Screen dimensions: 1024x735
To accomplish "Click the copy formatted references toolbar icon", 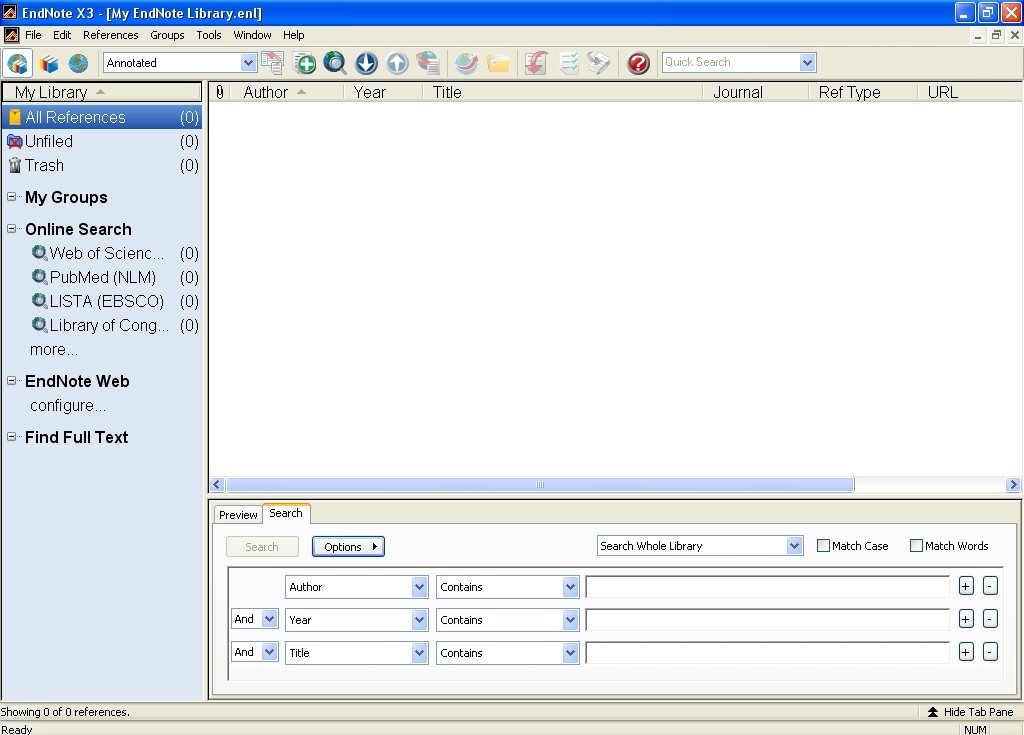I will tap(272, 63).
